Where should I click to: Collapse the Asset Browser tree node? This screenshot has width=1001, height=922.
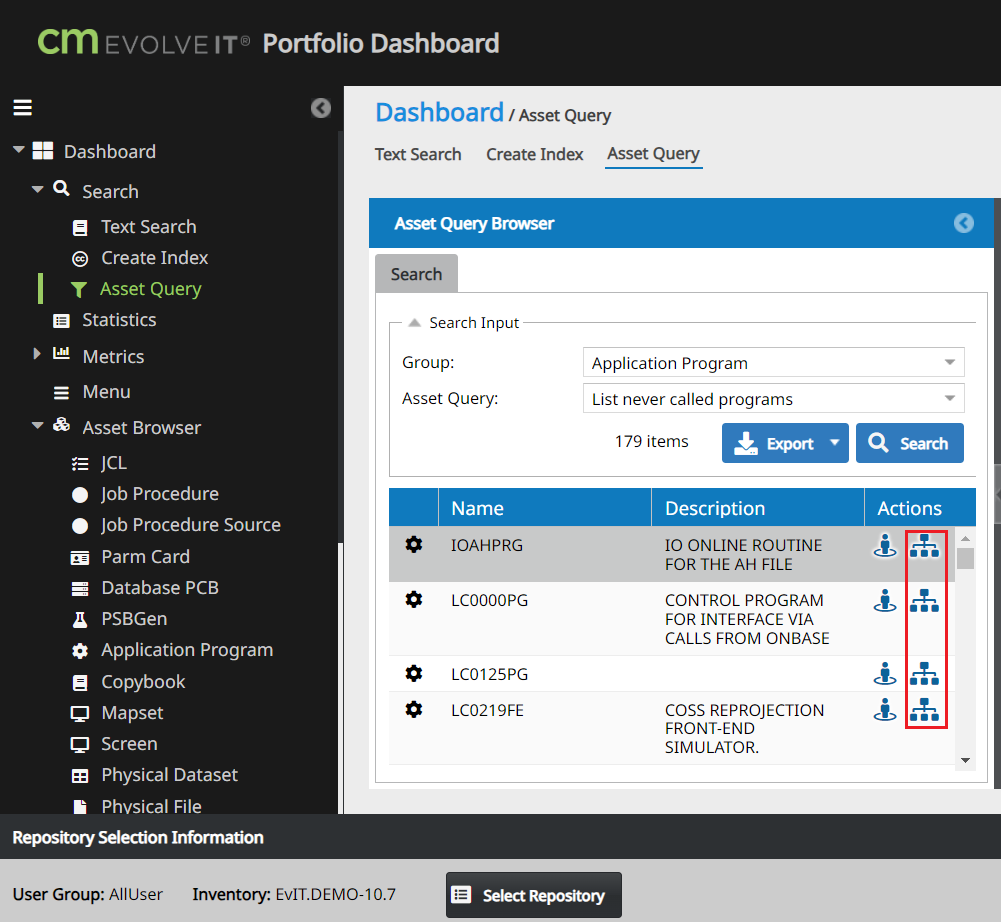[38, 425]
